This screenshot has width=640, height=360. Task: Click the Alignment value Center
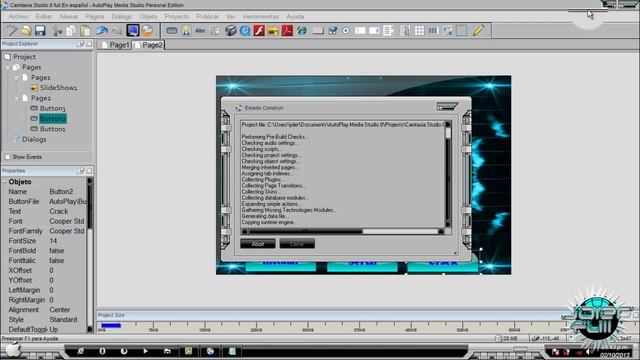pyautogui.click(x=60, y=310)
